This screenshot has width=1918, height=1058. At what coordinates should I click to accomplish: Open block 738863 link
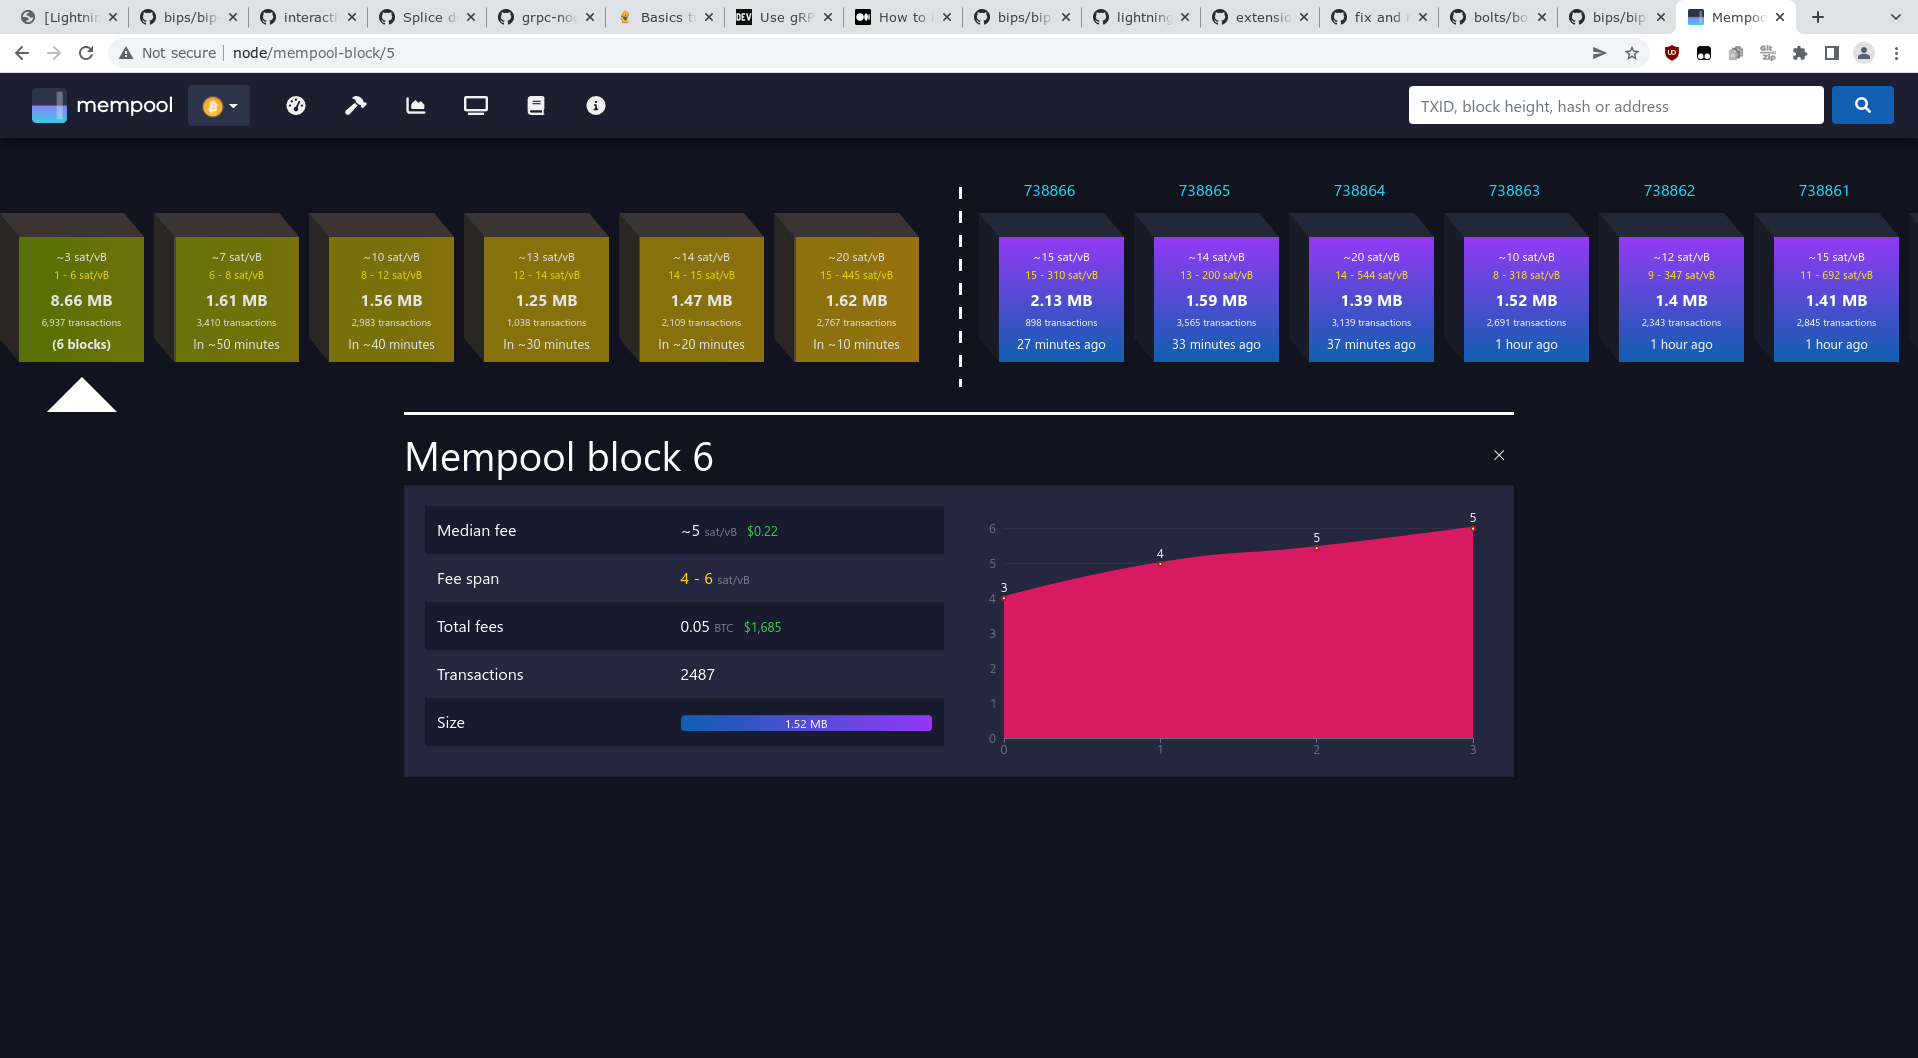(x=1514, y=190)
